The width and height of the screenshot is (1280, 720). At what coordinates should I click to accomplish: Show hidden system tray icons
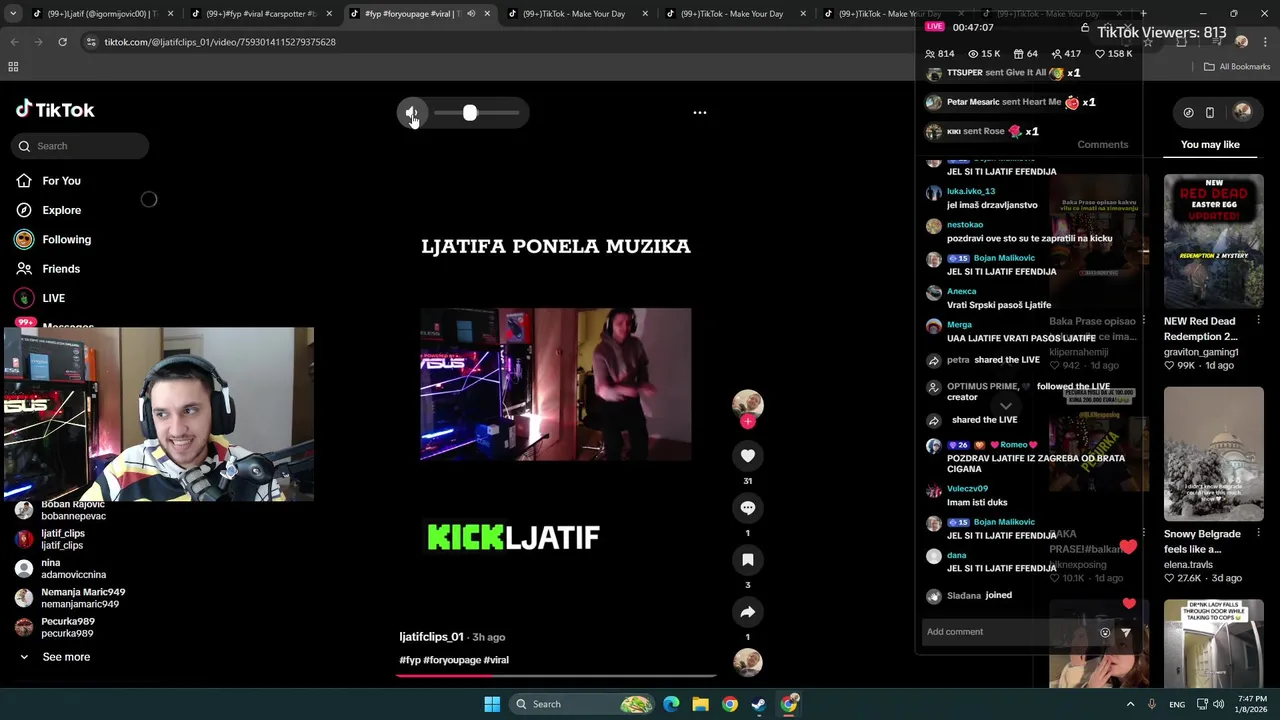tap(1130, 704)
